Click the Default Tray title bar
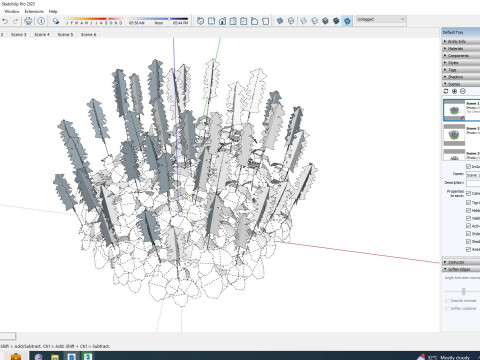The height and width of the screenshot is (360, 480). click(461, 32)
